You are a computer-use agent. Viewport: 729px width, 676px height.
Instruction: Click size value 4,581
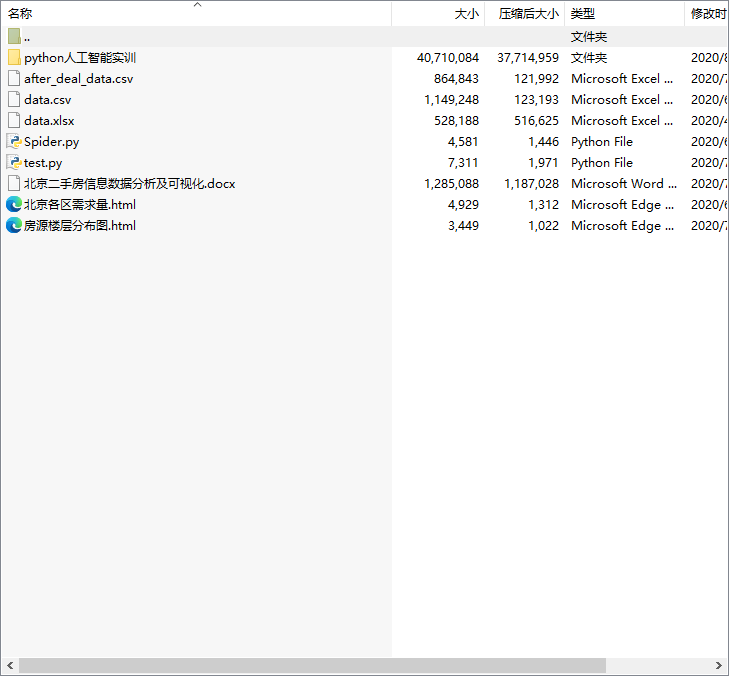(463, 141)
